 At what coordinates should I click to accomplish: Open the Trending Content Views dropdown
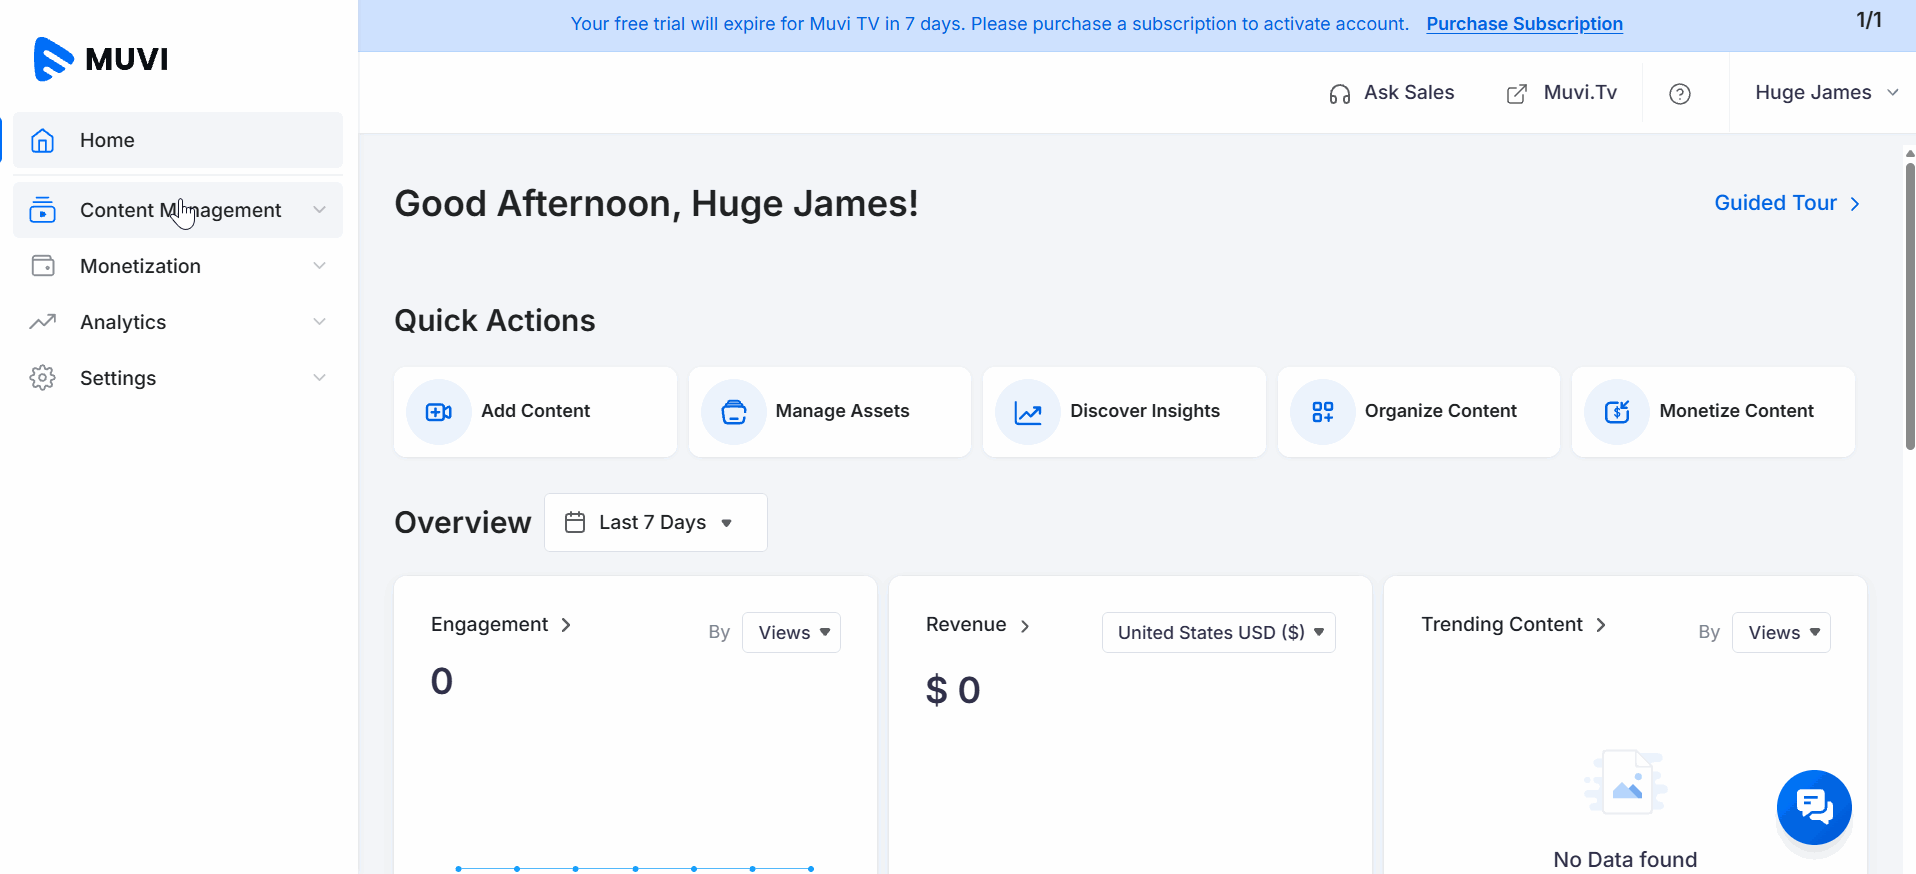(x=1781, y=632)
